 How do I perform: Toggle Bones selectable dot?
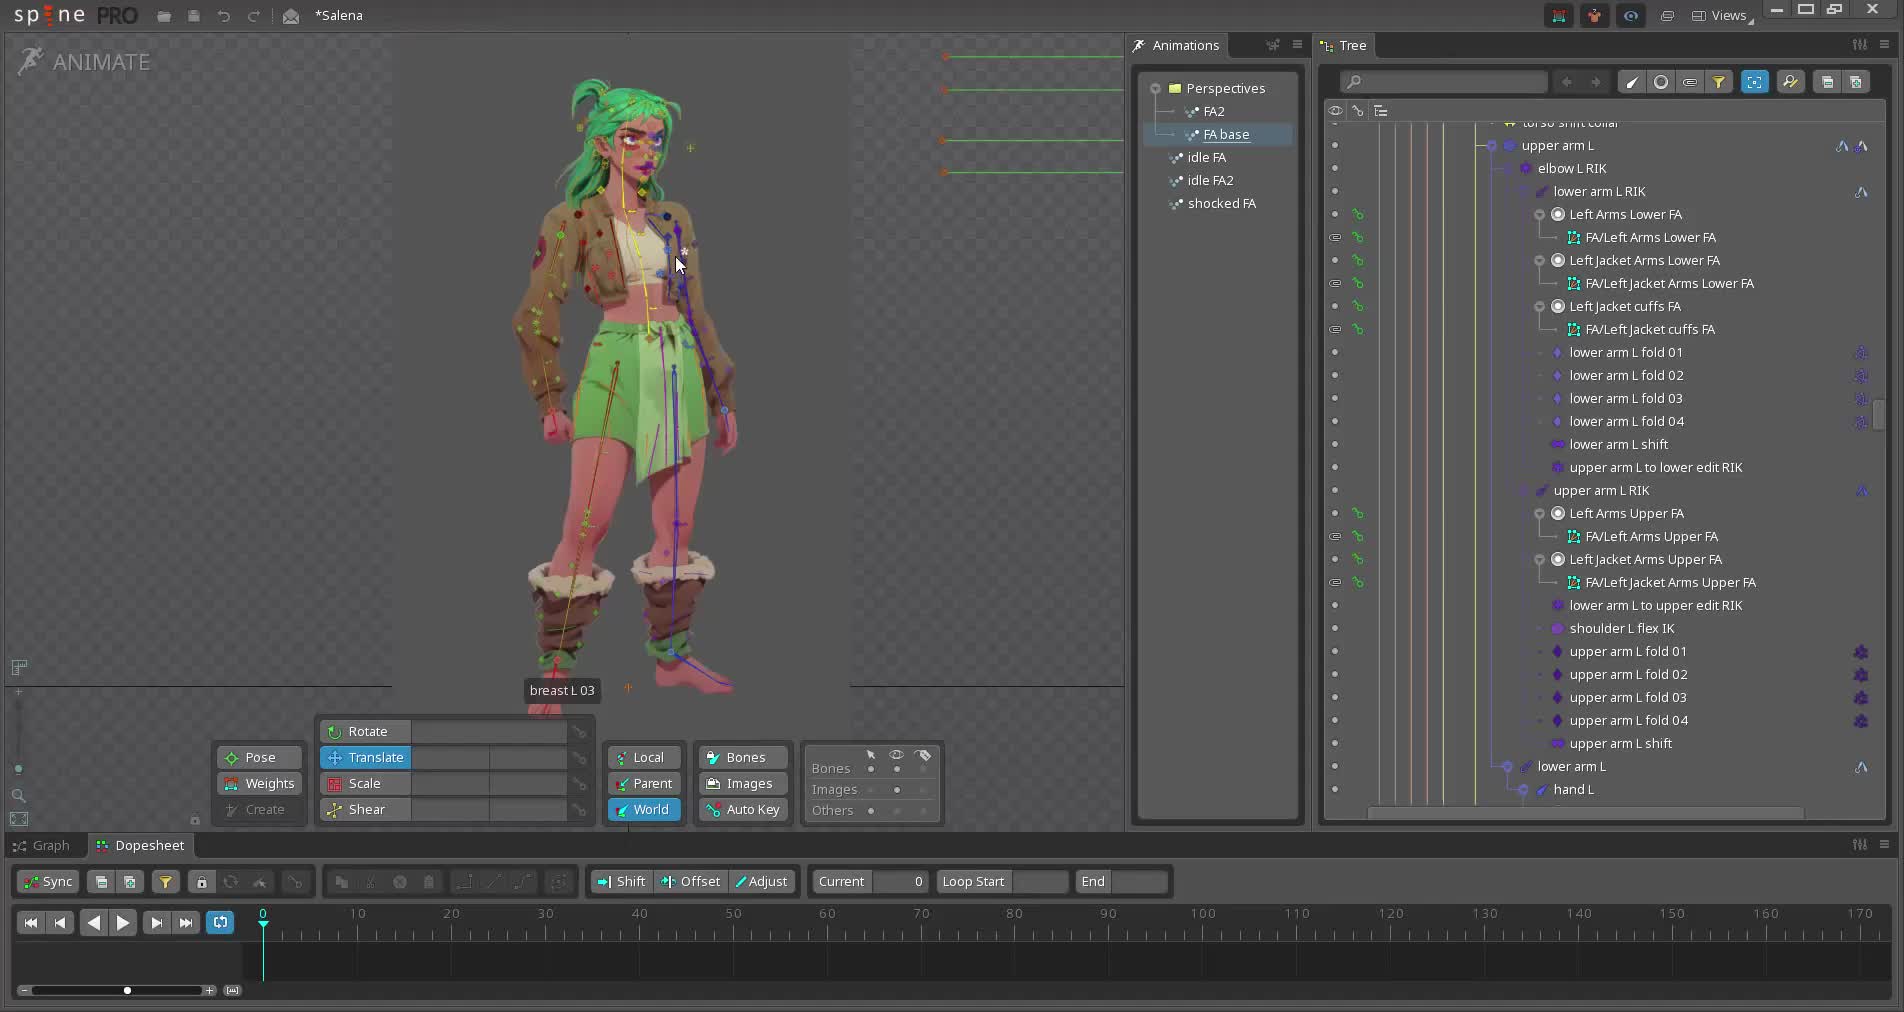tap(871, 769)
